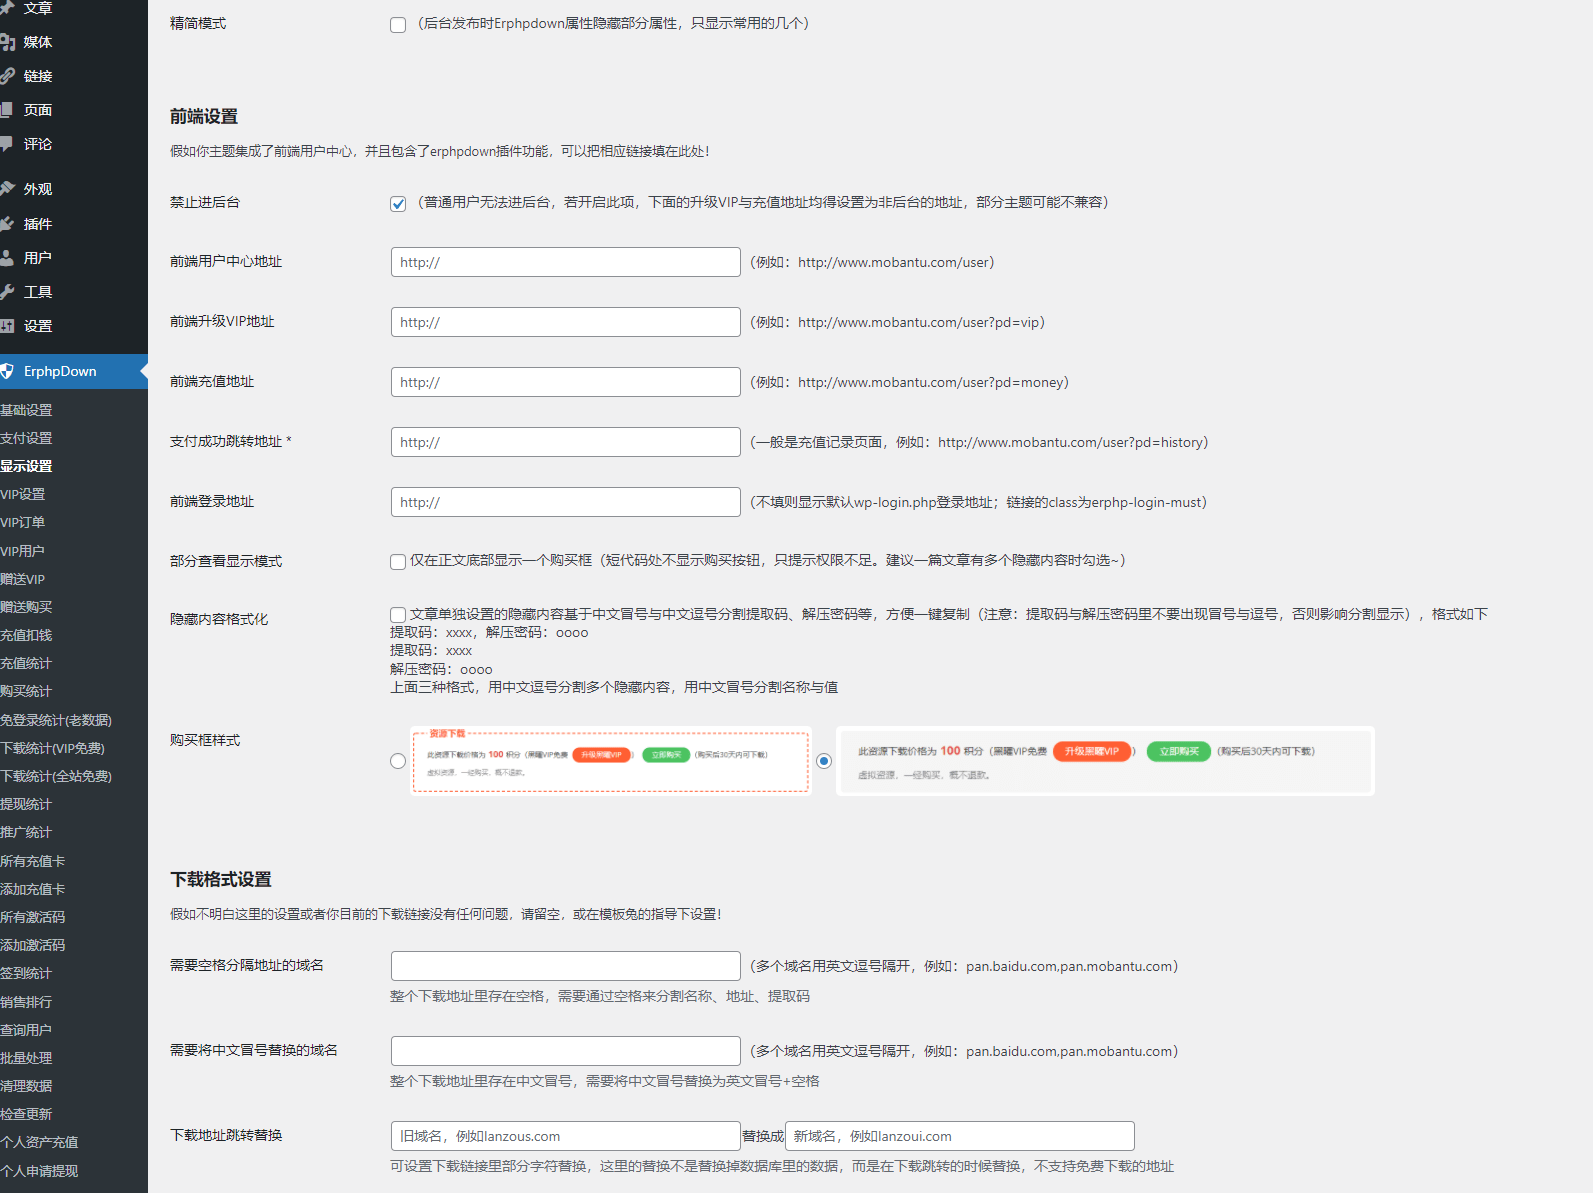Image resolution: width=1593 pixels, height=1193 pixels.
Task: Open 销售排行 in the sidebar
Action: pos(26,1002)
